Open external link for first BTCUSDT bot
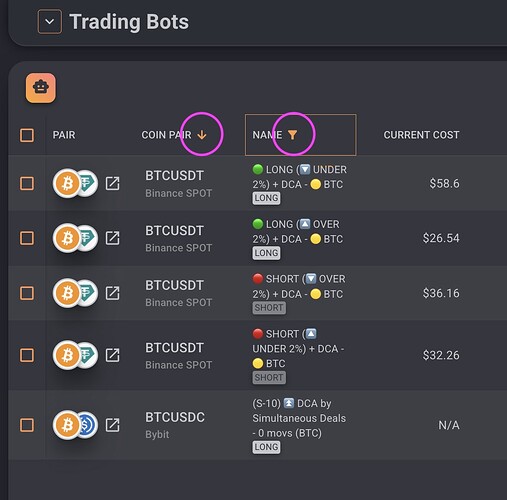This screenshot has width=507, height=500. click(112, 183)
